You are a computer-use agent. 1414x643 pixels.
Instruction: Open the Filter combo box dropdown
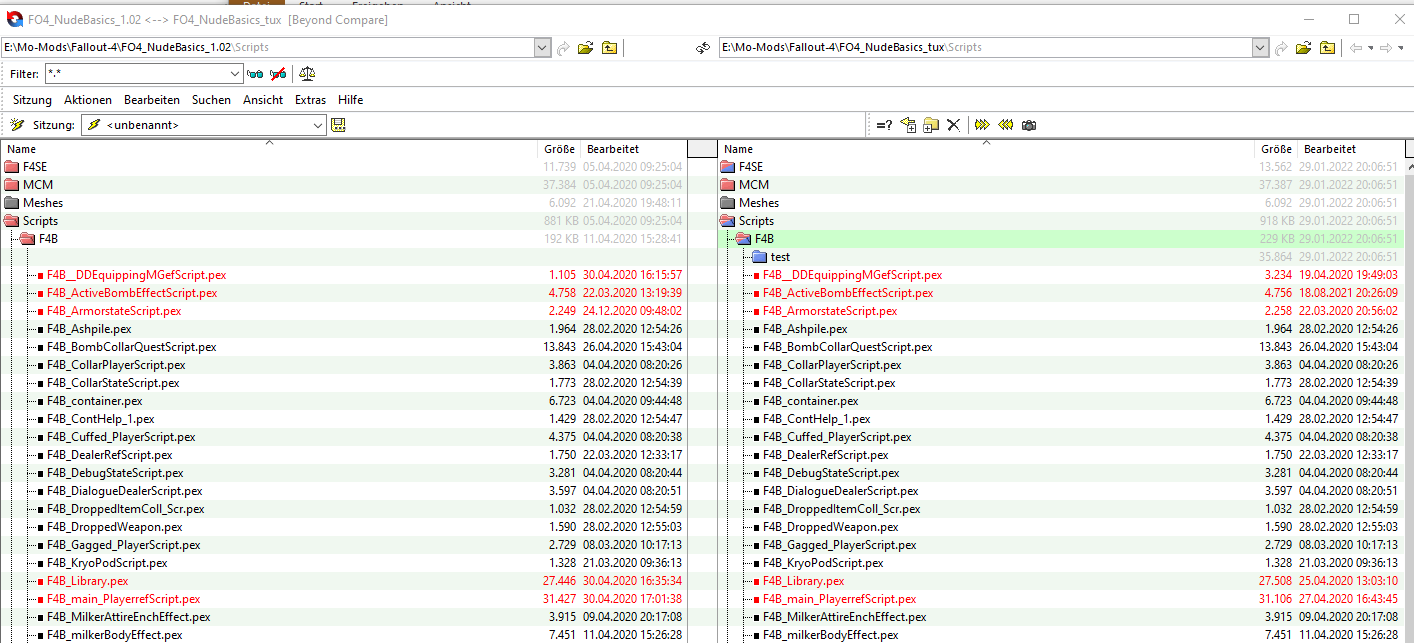[x=235, y=73]
